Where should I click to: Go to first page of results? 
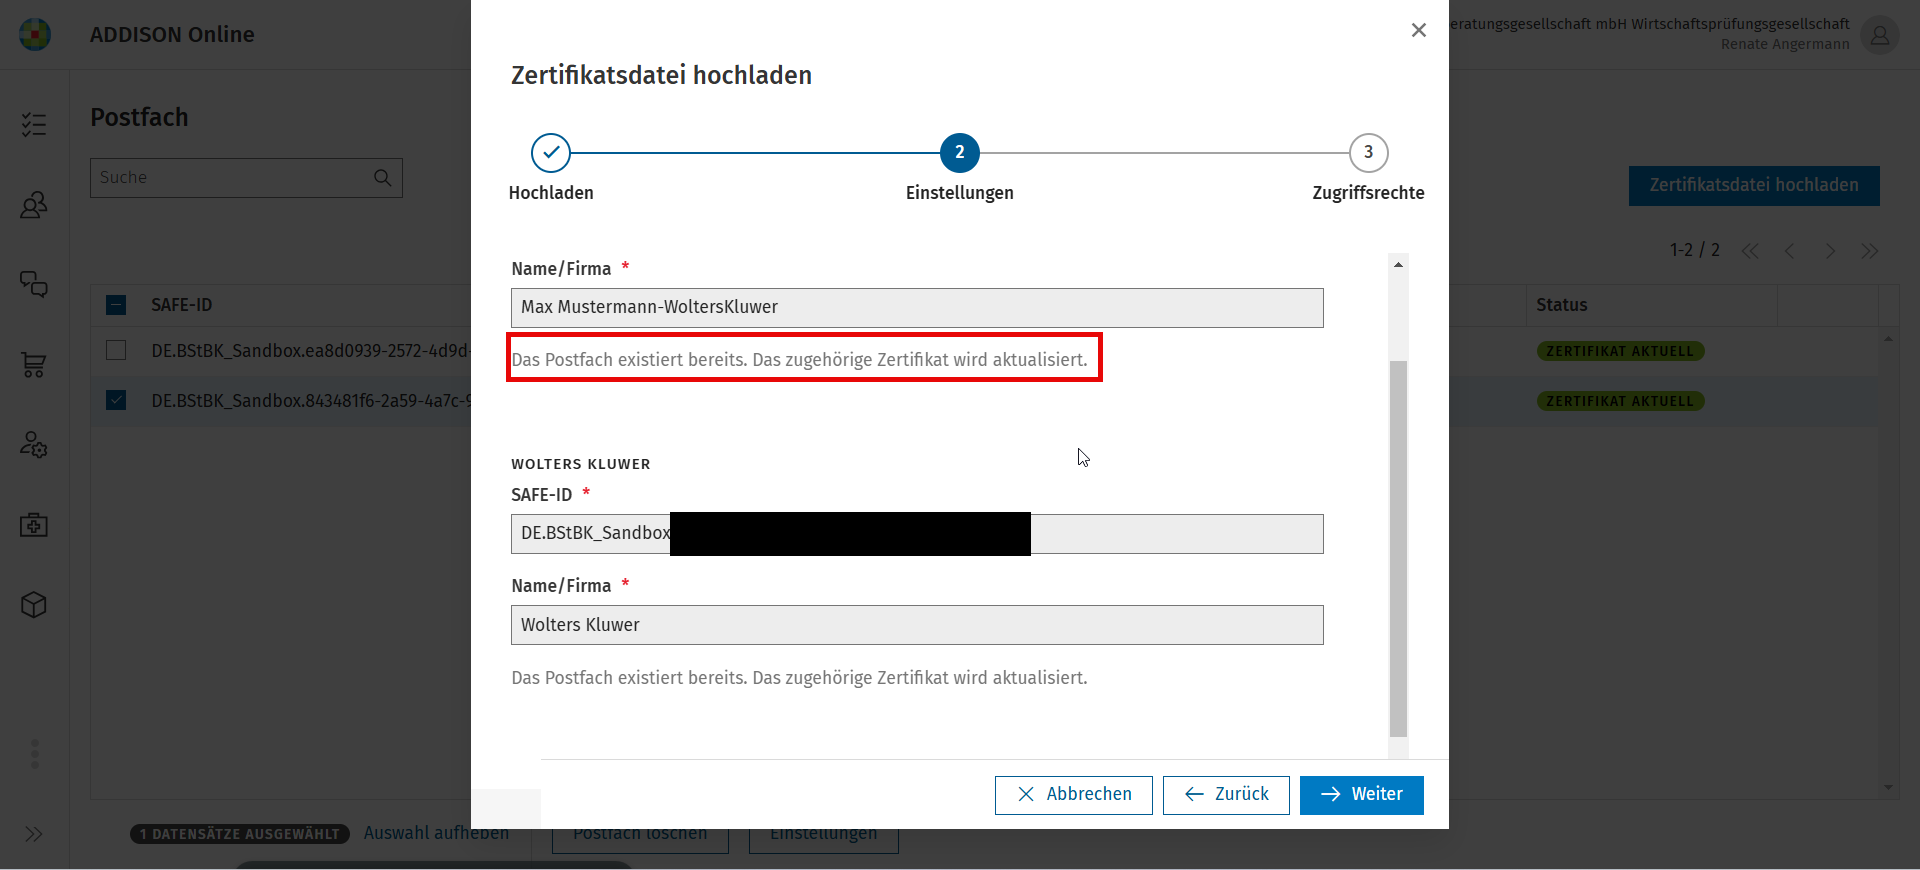coord(1750,251)
